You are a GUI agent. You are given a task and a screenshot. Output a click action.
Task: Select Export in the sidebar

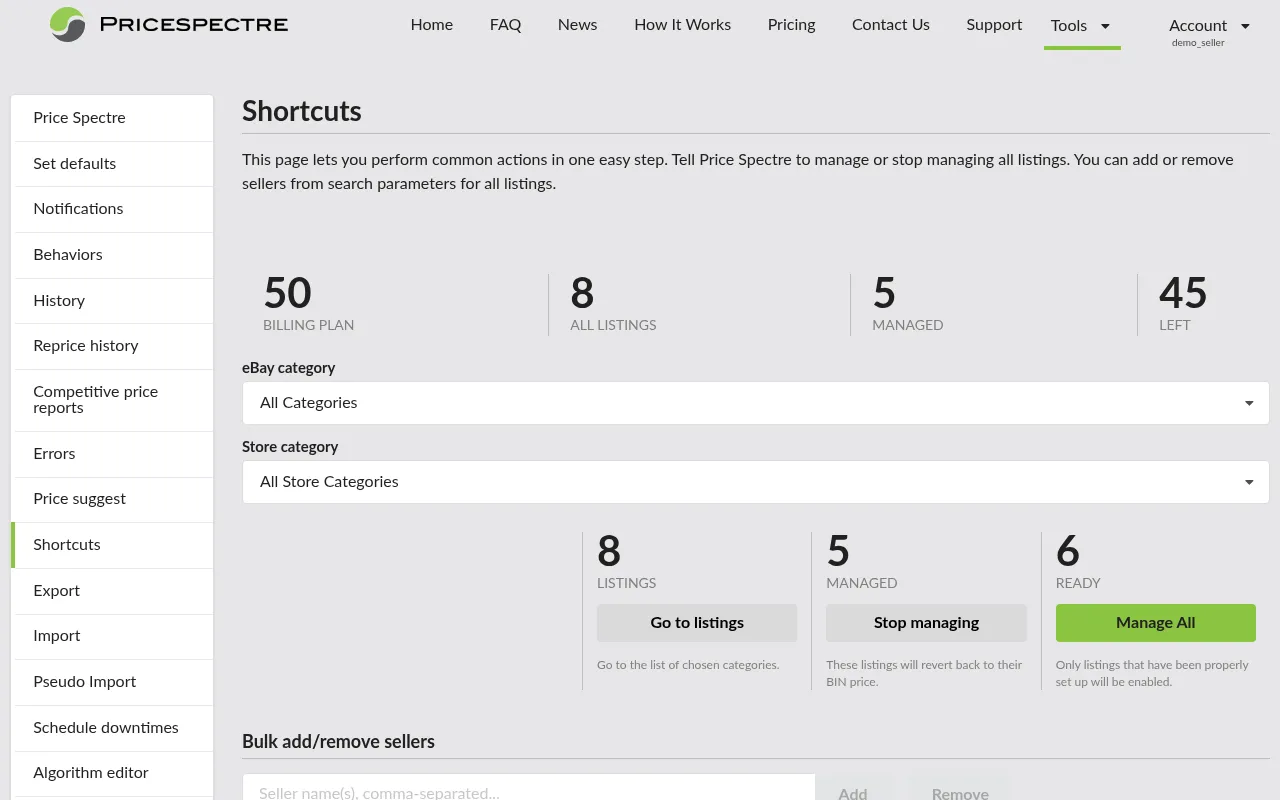[x=56, y=591]
